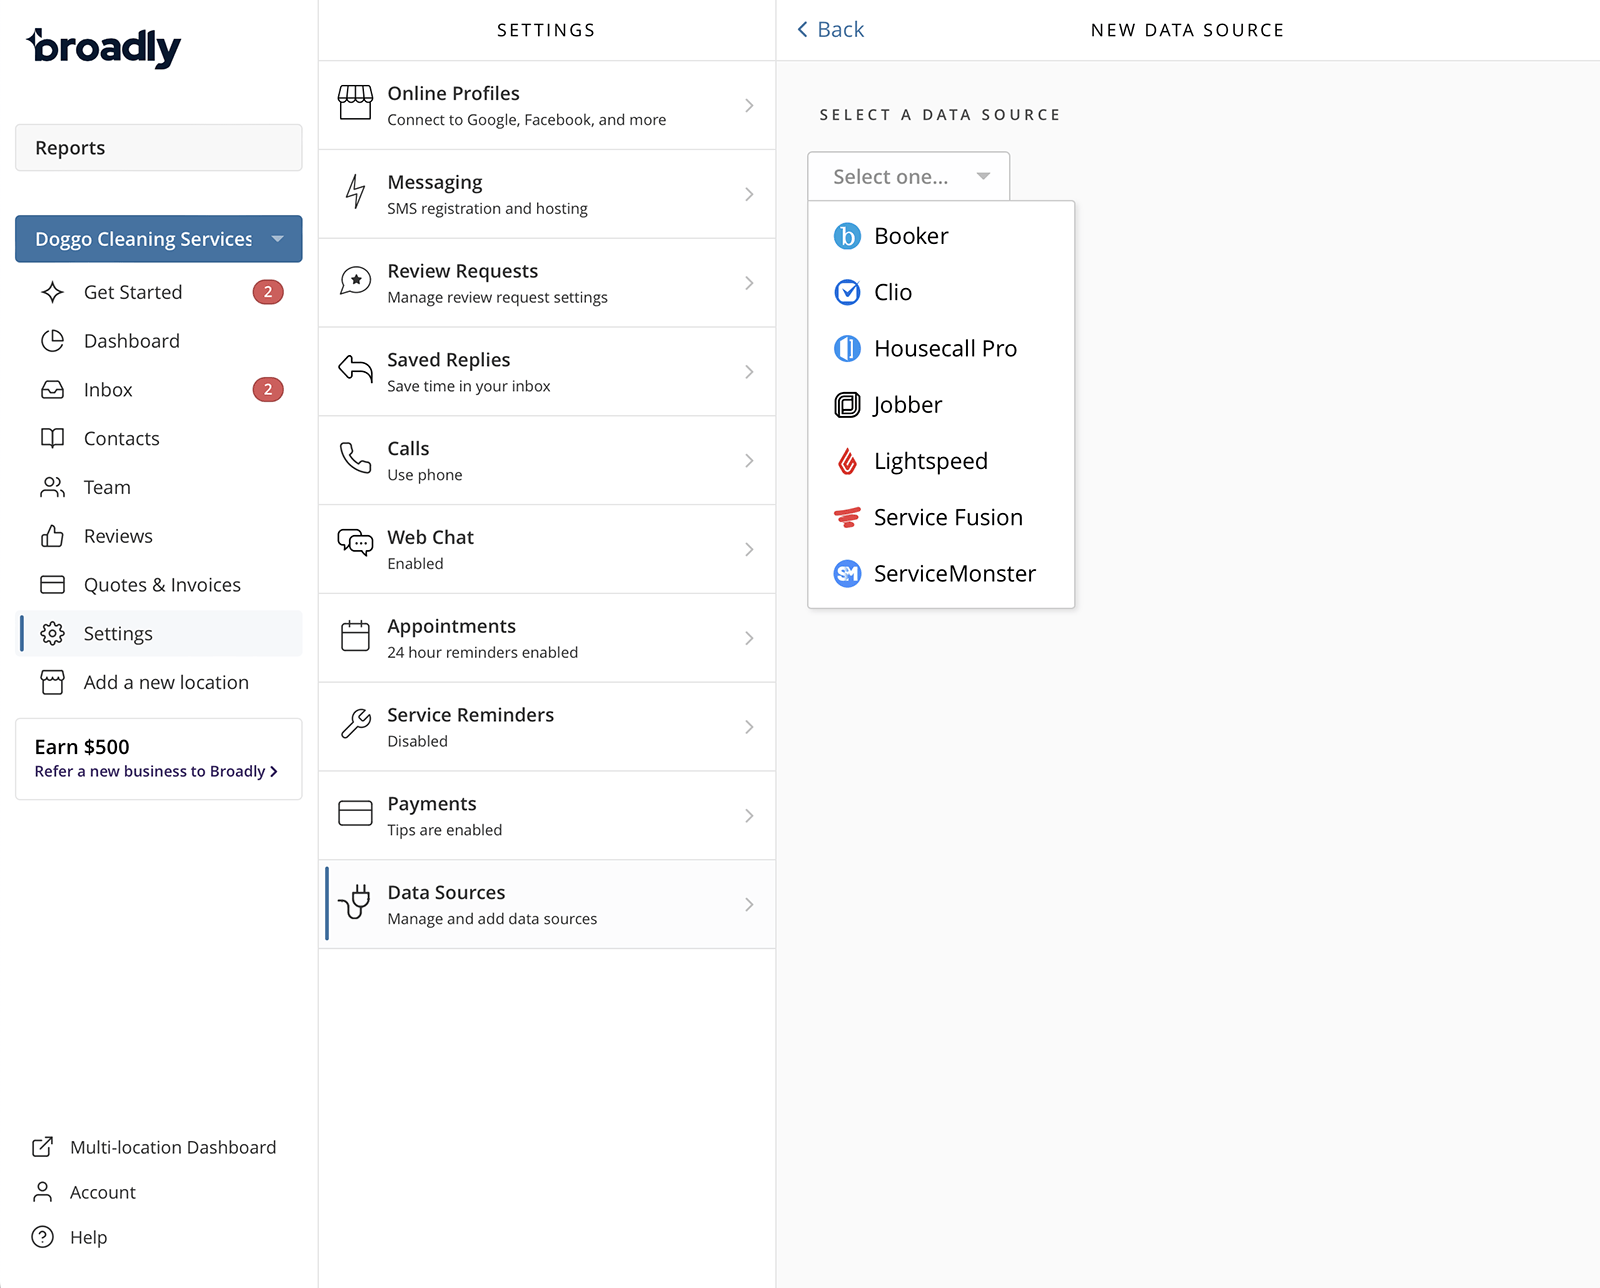1600x1288 pixels.
Task: Expand Web Chat row chevron
Action: pyautogui.click(x=749, y=549)
